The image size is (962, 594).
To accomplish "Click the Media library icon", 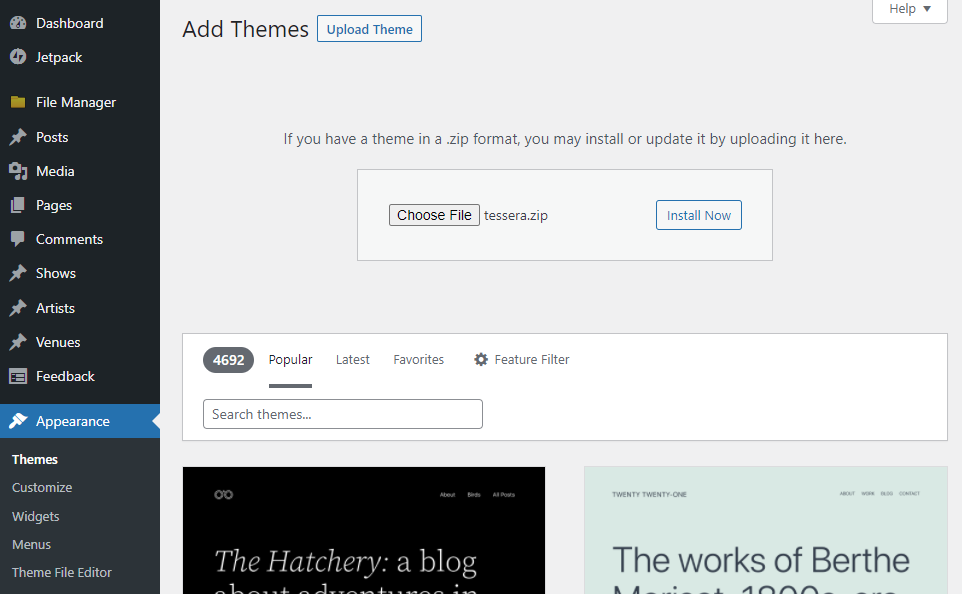I will click(18, 171).
